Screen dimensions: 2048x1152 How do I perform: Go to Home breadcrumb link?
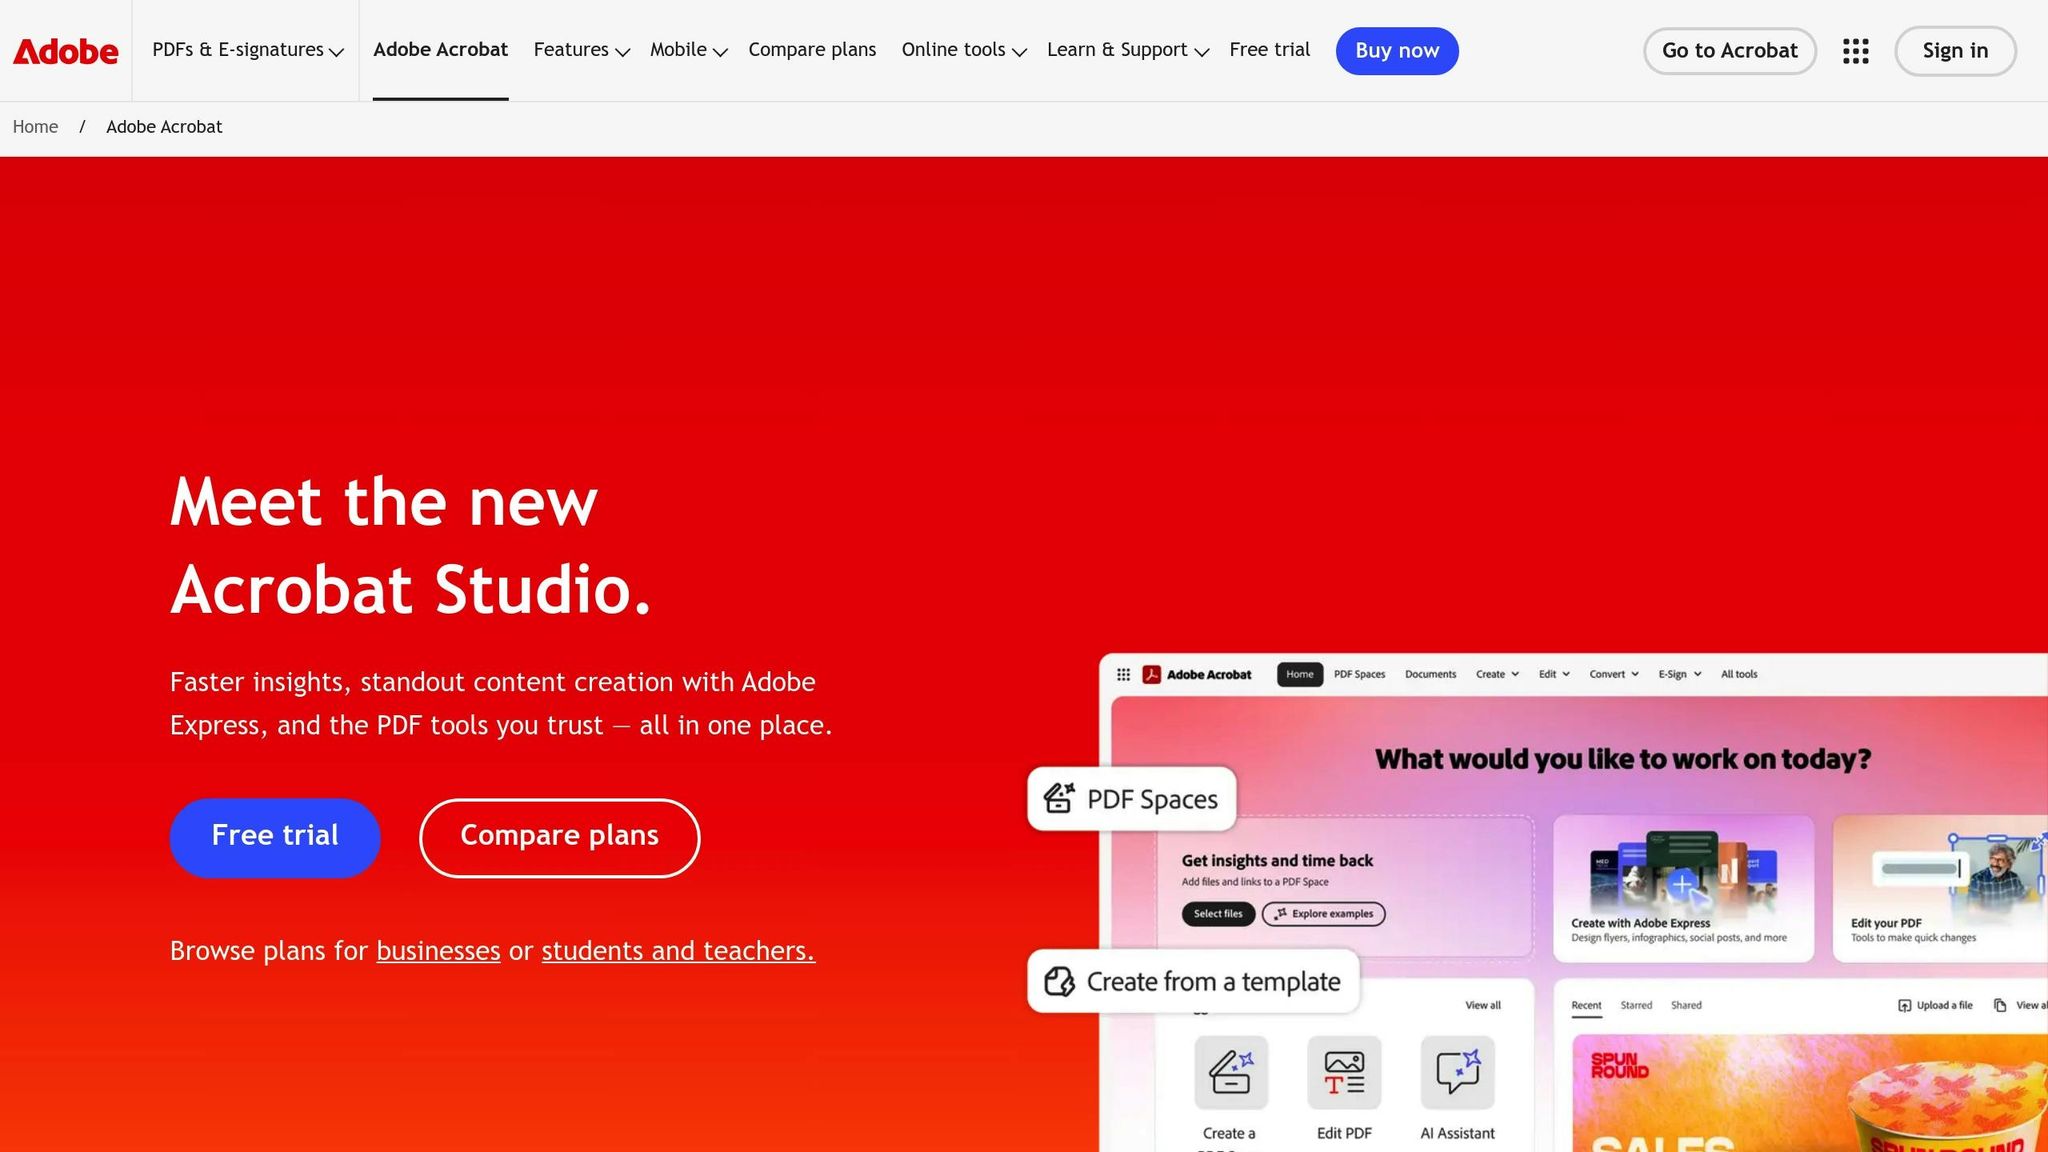[35, 127]
